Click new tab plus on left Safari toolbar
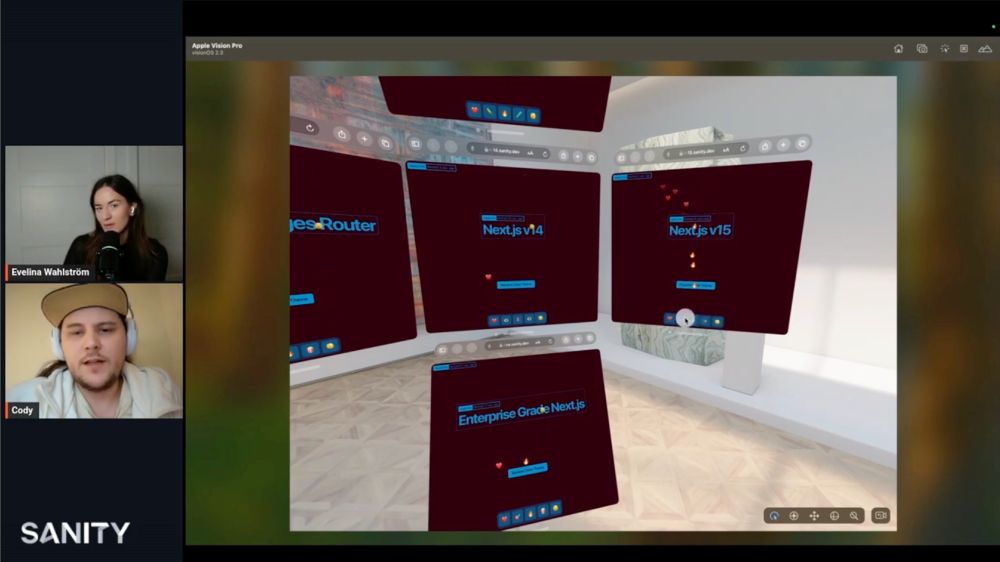Viewport: 1000px width, 562px height. [364, 139]
